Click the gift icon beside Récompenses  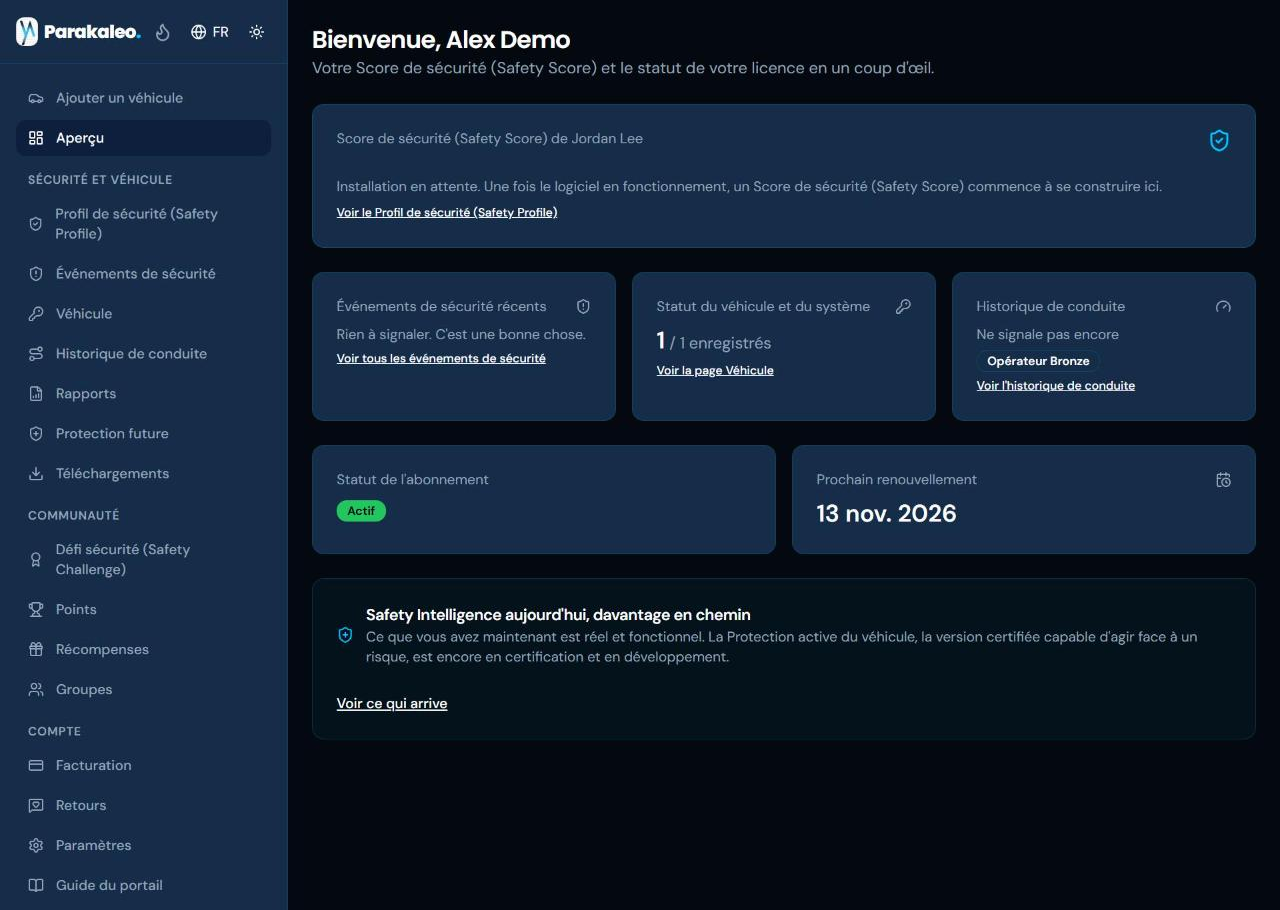36,650
